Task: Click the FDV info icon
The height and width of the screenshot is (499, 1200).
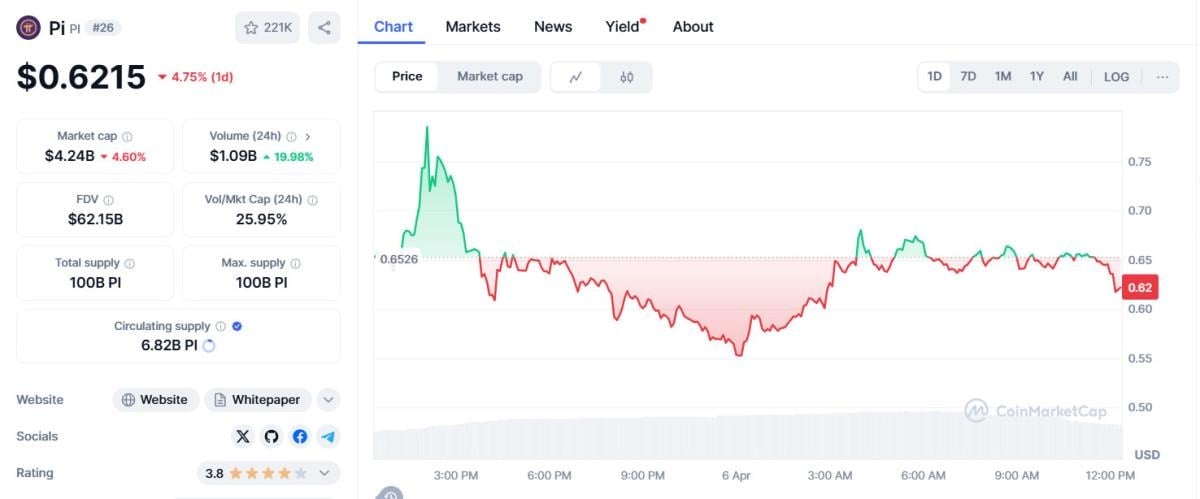Action: pyautogui.click(x=108, y=200)
